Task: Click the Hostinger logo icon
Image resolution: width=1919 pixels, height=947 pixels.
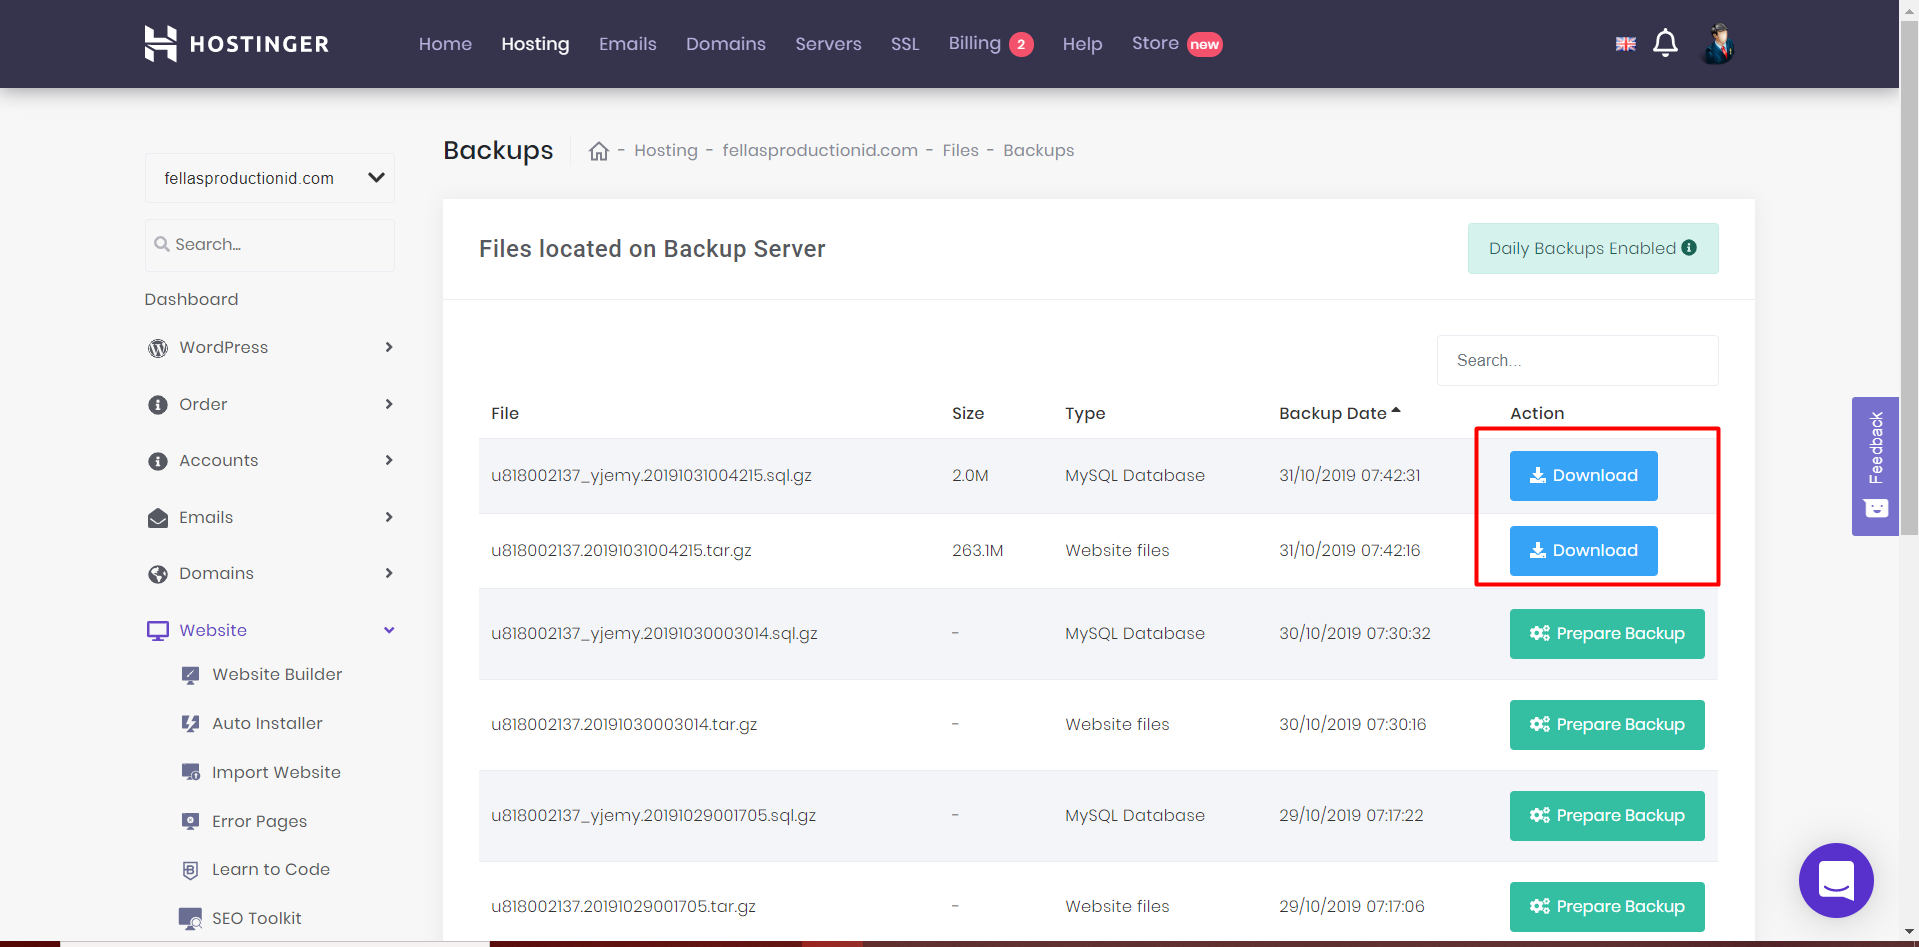Action: coord(160,44)
